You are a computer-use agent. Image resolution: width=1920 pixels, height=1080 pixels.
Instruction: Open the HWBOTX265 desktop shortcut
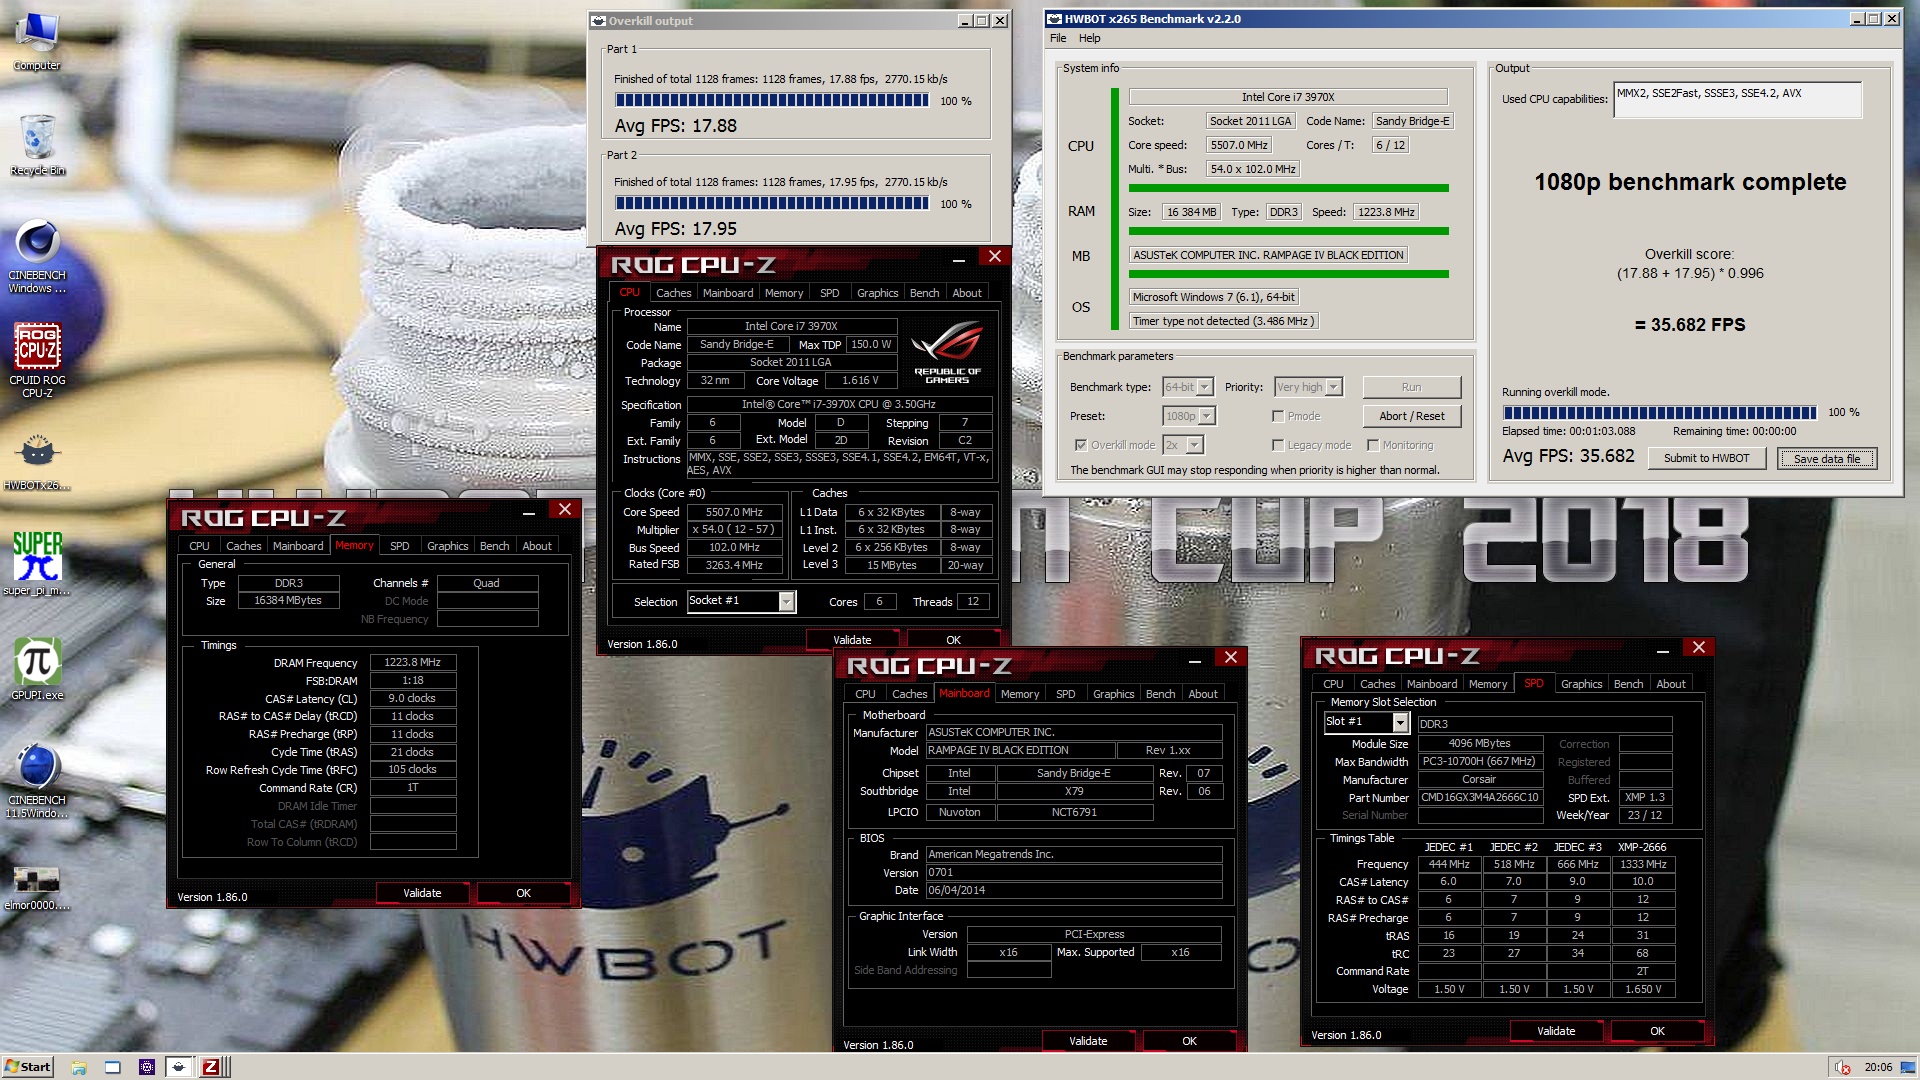37,462
